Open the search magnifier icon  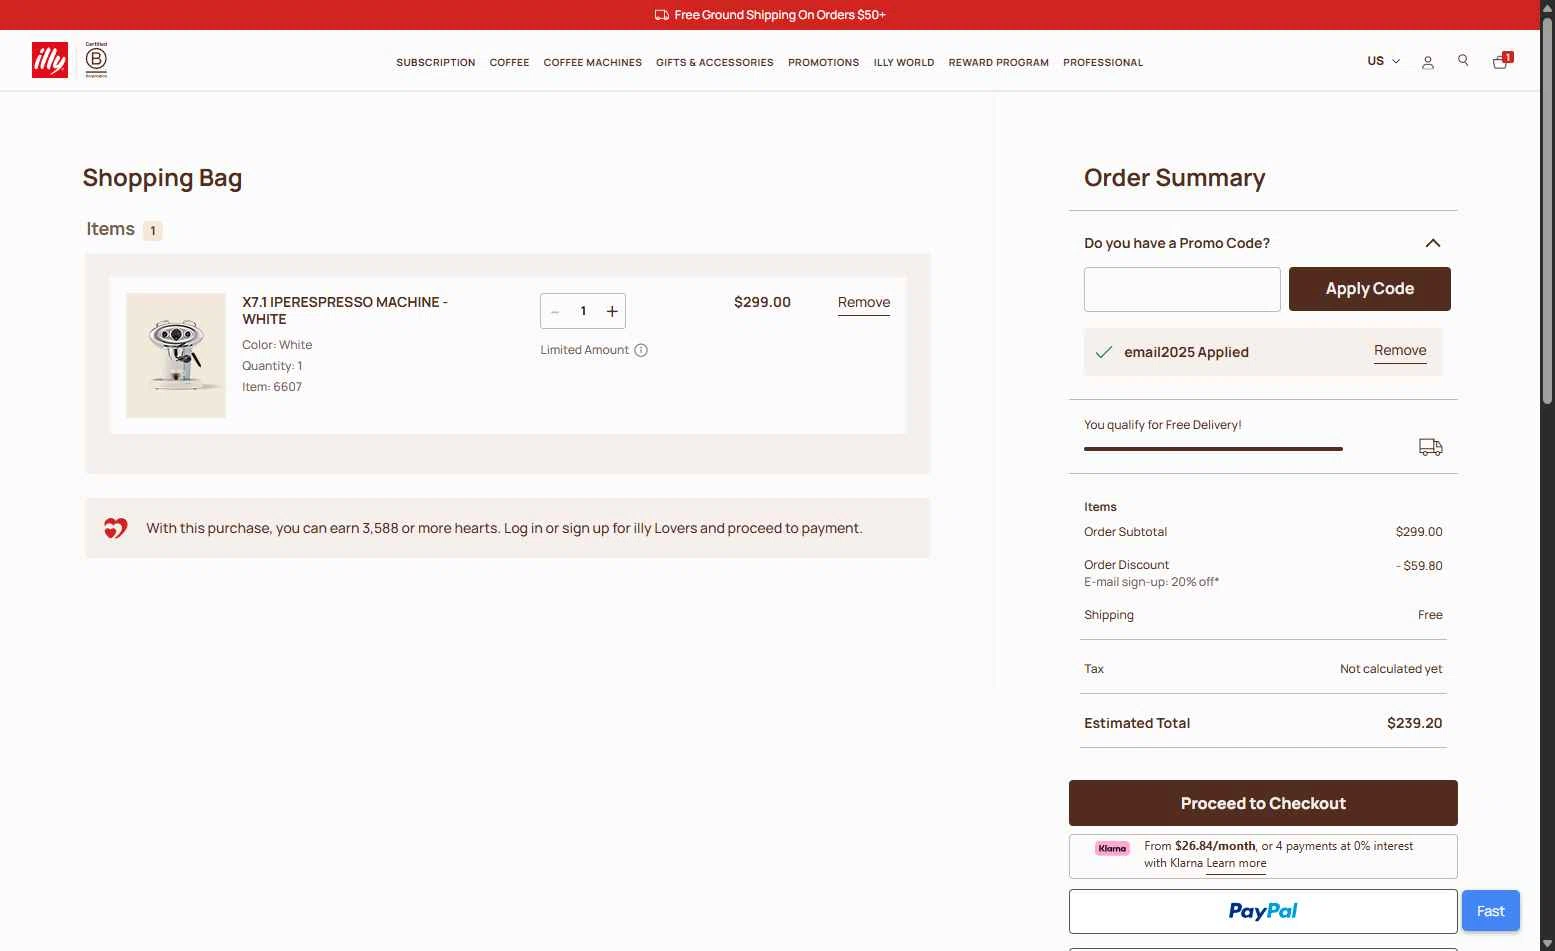1463,61
